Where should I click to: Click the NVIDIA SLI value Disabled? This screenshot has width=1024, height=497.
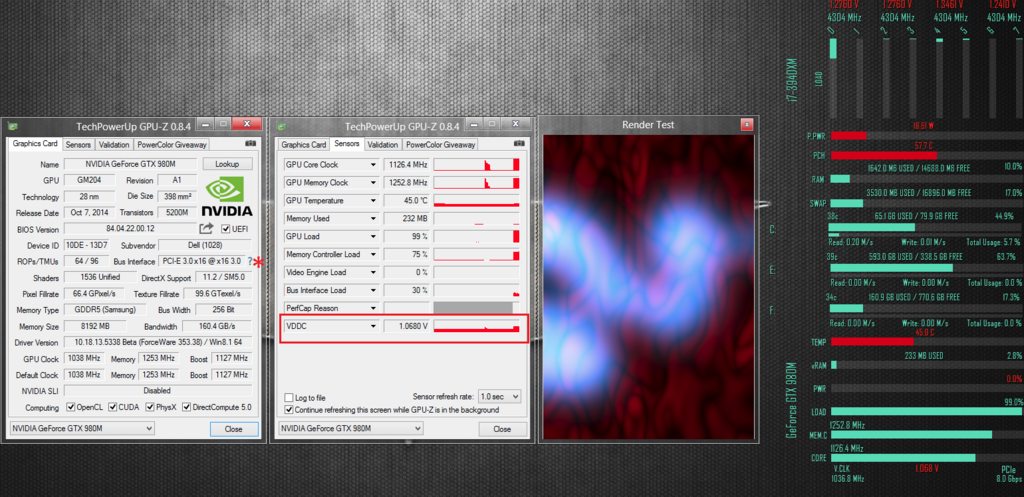point(157,391)
